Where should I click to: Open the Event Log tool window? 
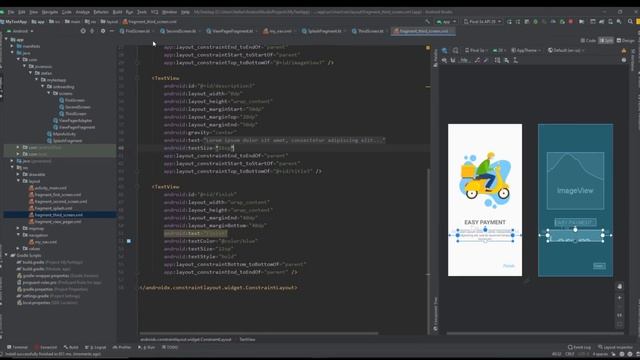click(x=579, y=347)
